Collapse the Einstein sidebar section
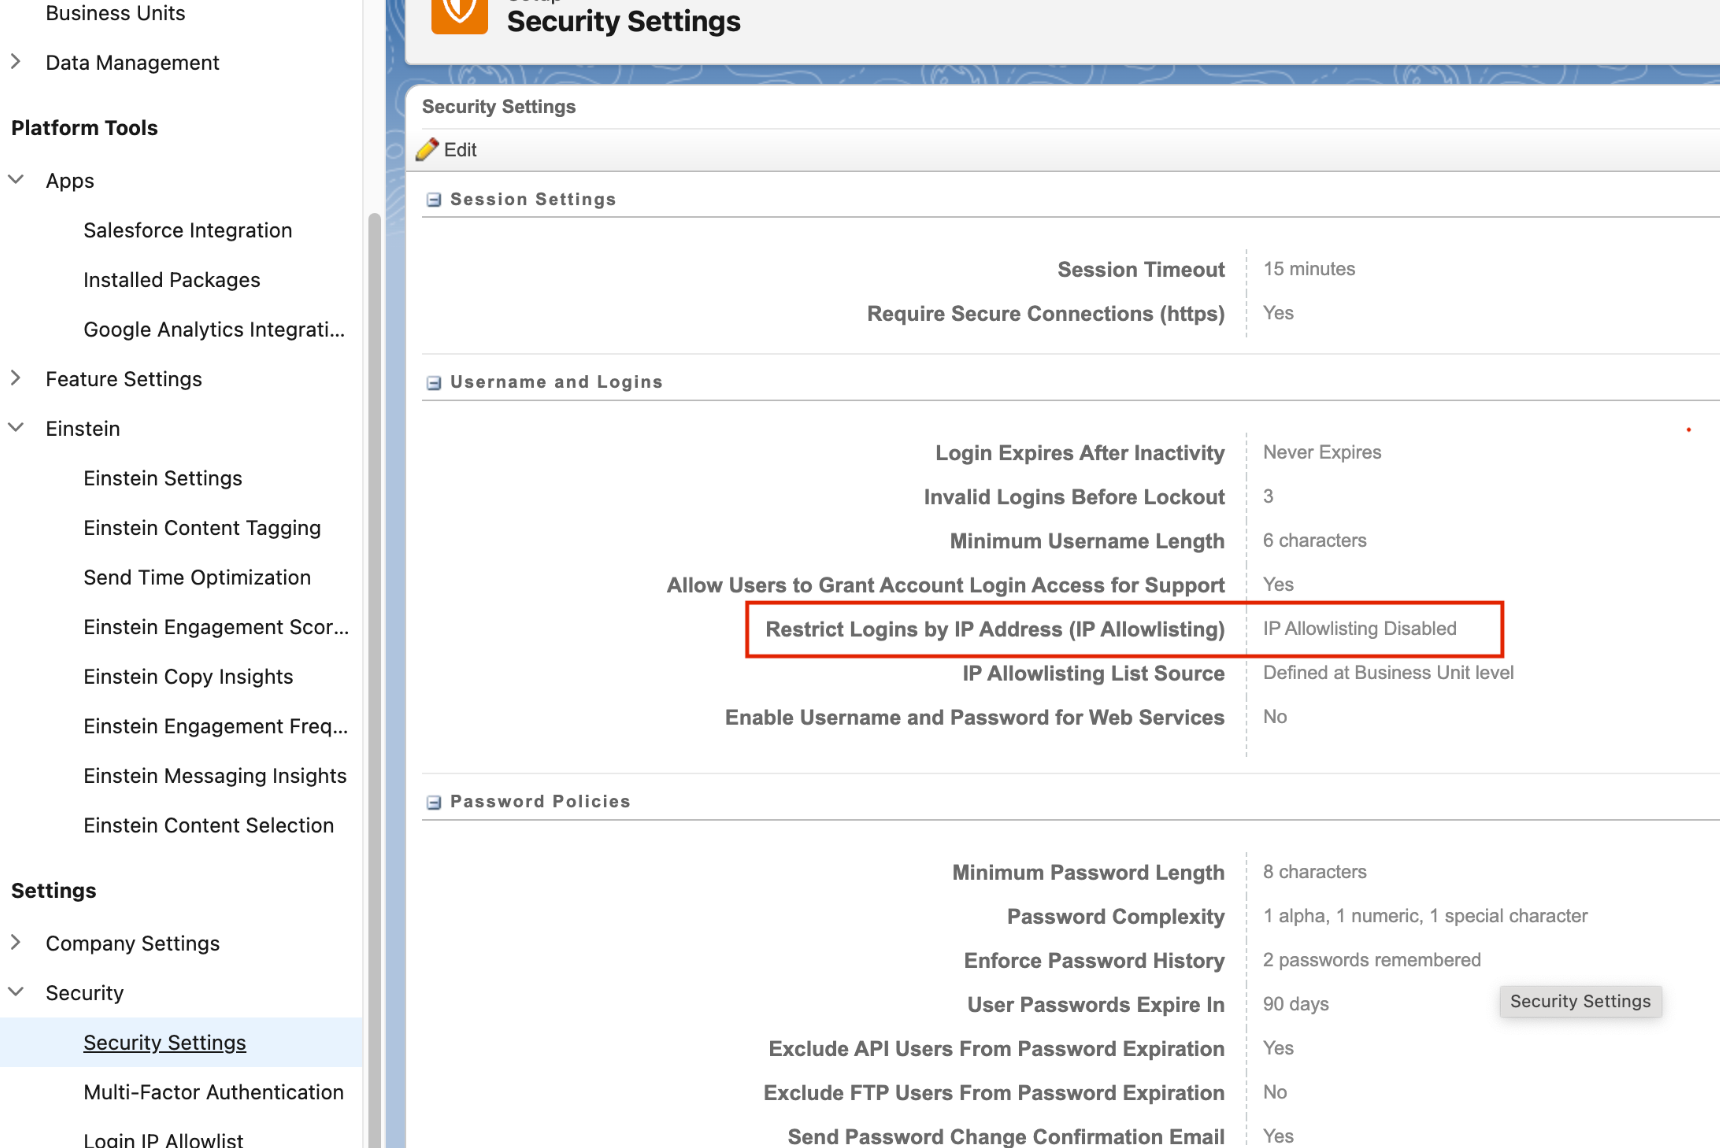This screenshot has width=1720, height=1148. (16, 427)
